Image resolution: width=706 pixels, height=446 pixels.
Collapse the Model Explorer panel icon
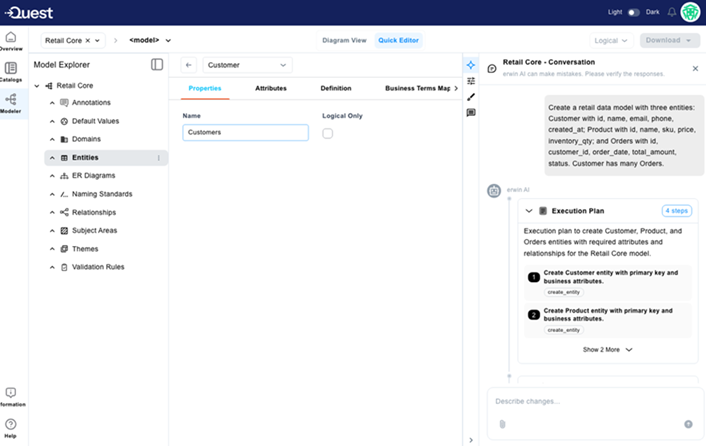[157, 64]
